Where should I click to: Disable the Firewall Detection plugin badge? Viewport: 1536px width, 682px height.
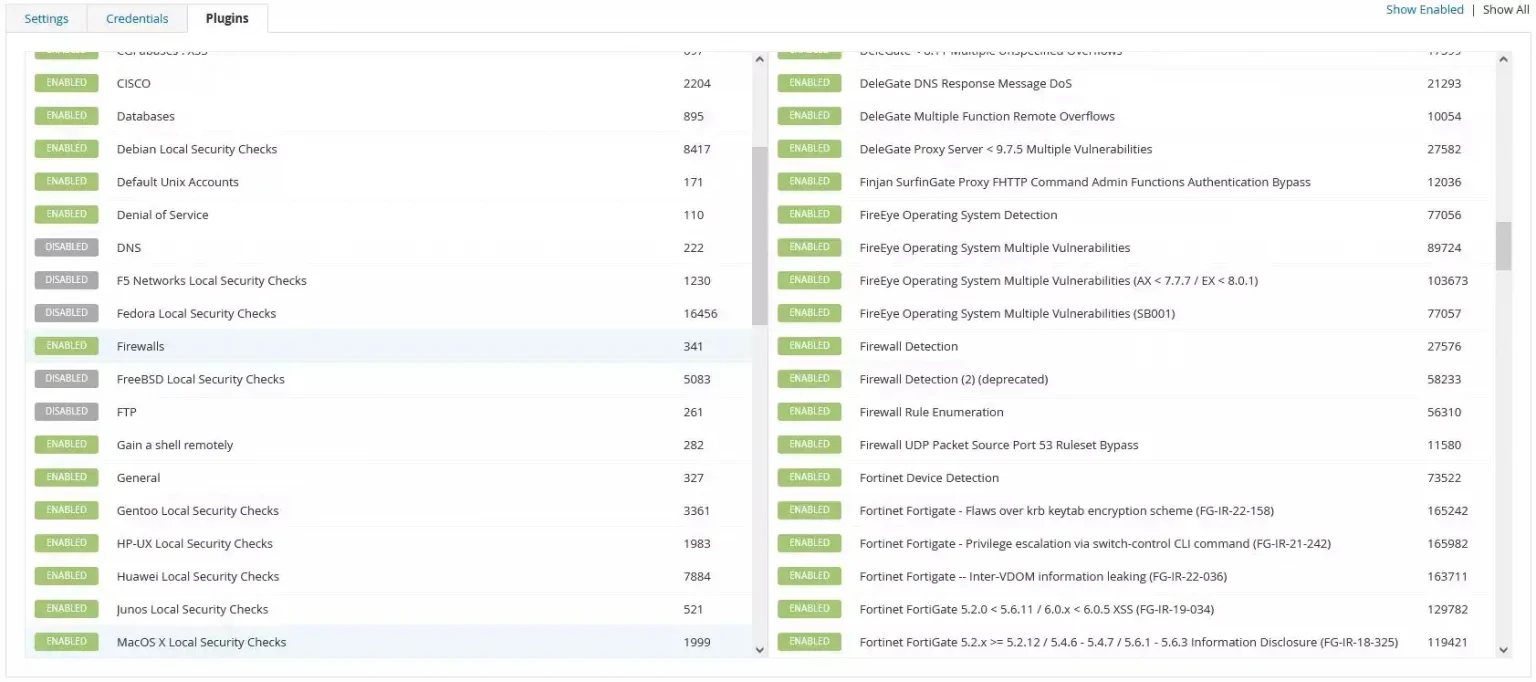[809, 346]
